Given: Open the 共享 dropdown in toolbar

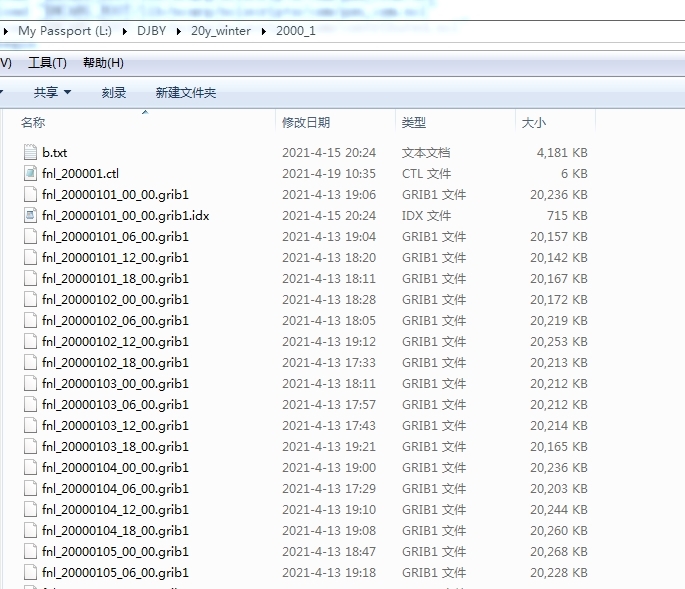Looking at the screenshot, I should click(x=52, y=92).
